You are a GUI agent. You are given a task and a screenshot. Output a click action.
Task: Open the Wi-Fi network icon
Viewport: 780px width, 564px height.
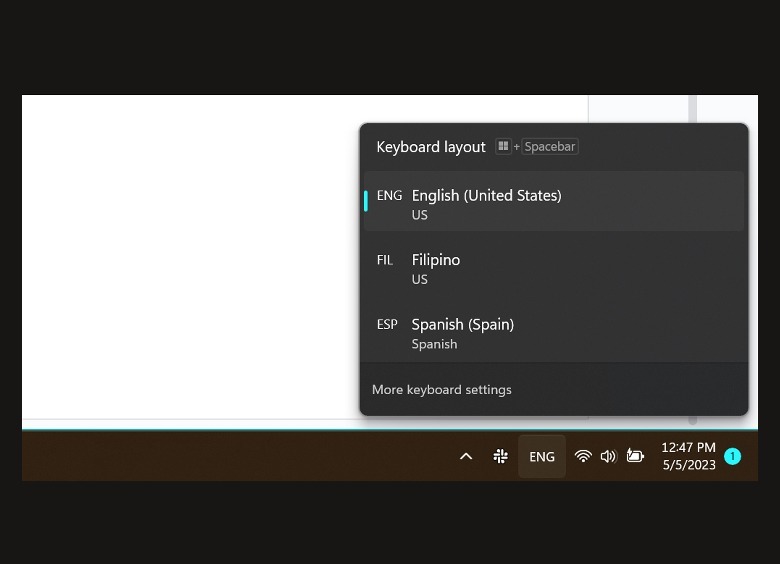(583, 457)
